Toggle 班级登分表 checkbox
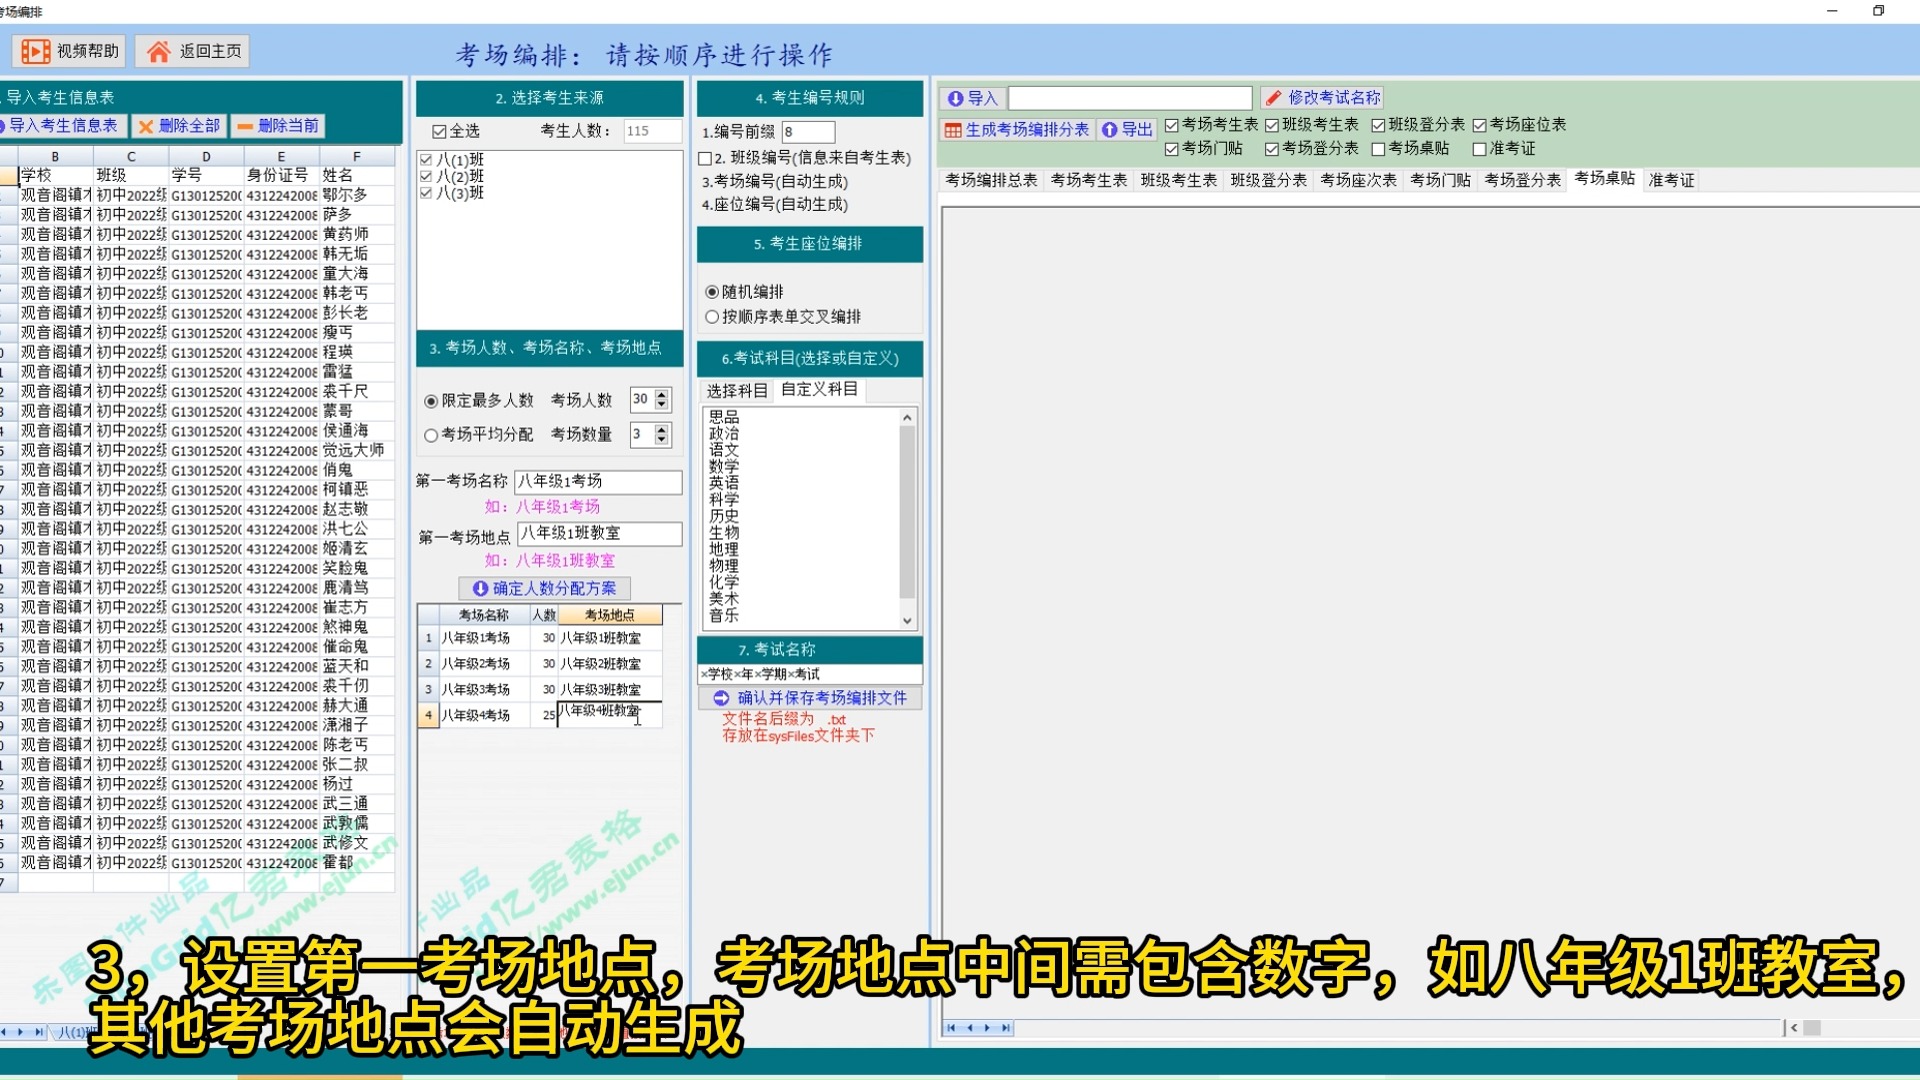 pos(1378,125)
